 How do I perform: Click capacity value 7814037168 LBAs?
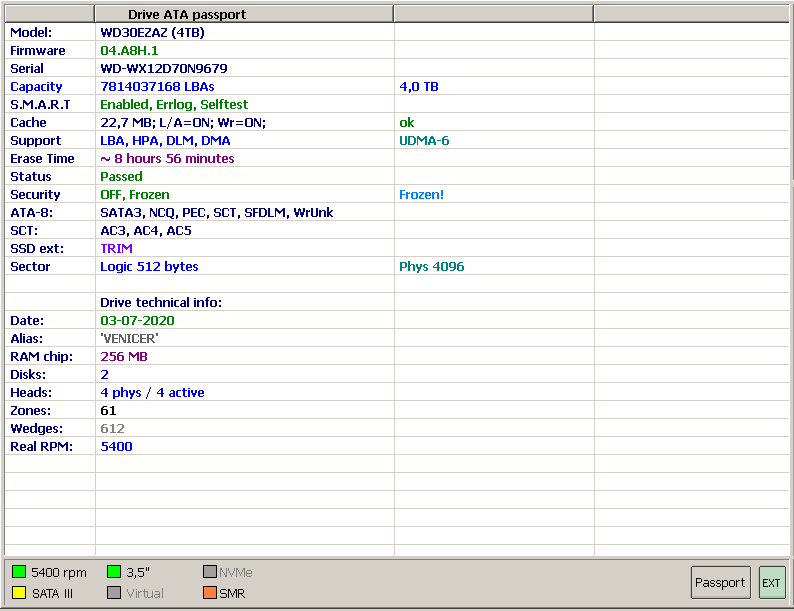(157, 87)
